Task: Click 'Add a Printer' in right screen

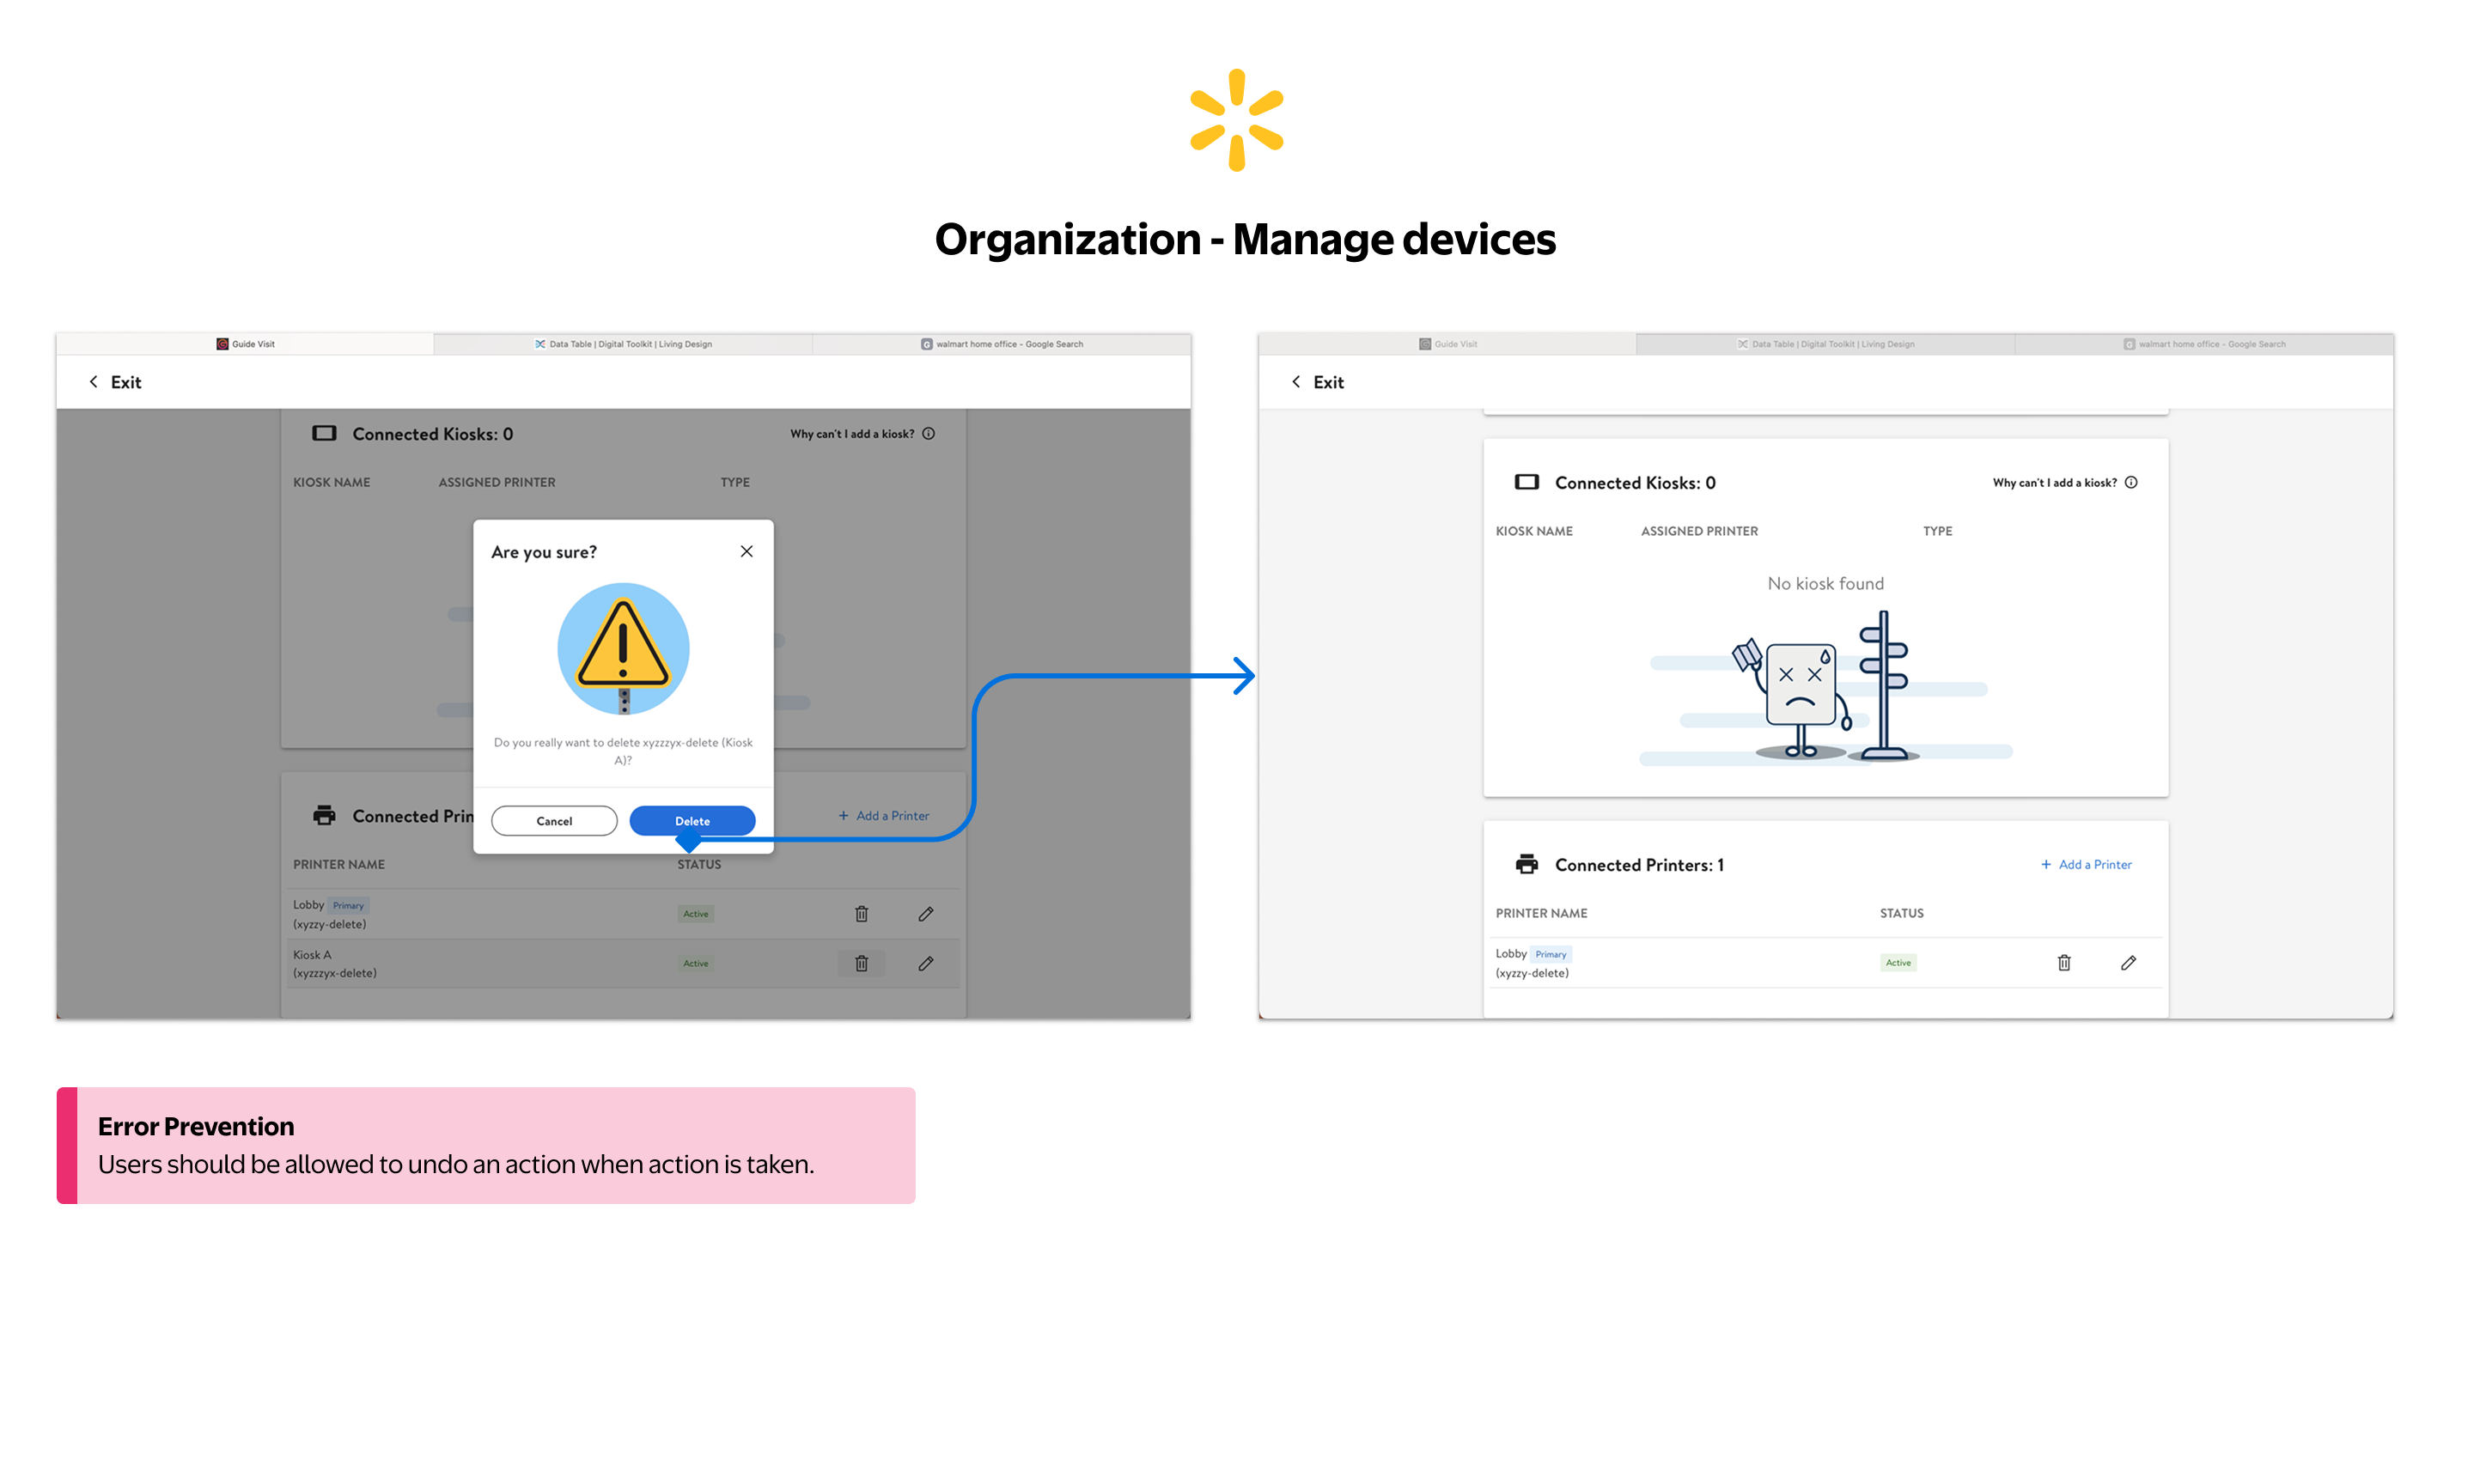Action: pyautogui.click(x=2094, y=864)
